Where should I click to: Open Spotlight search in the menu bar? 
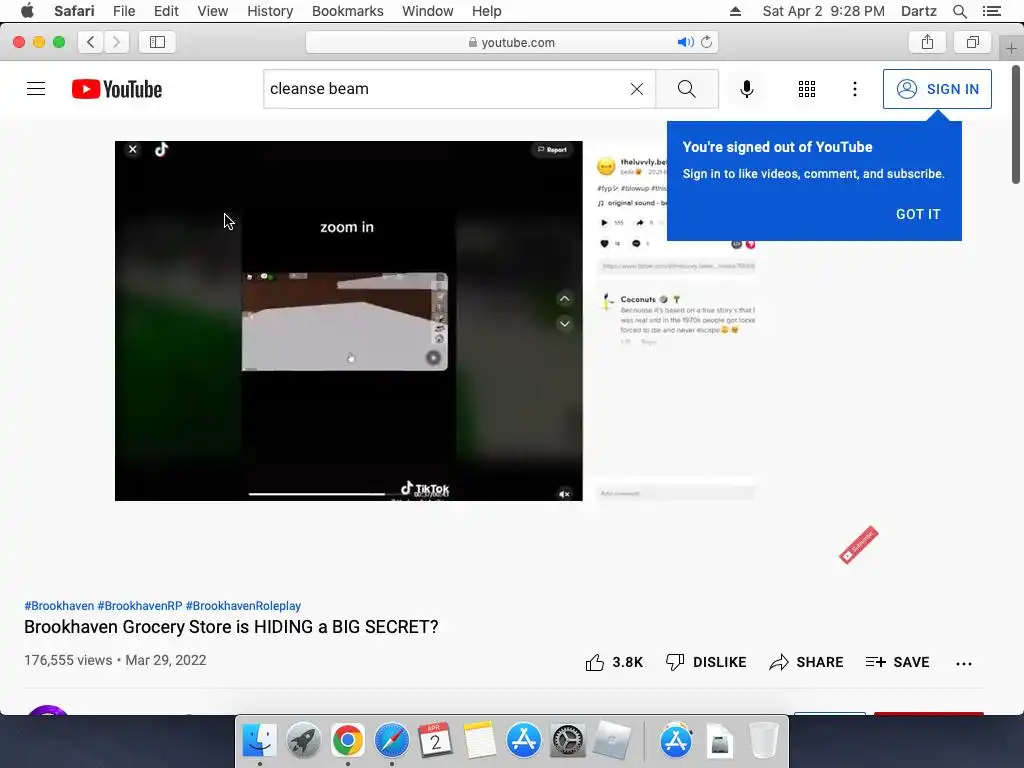959,11
